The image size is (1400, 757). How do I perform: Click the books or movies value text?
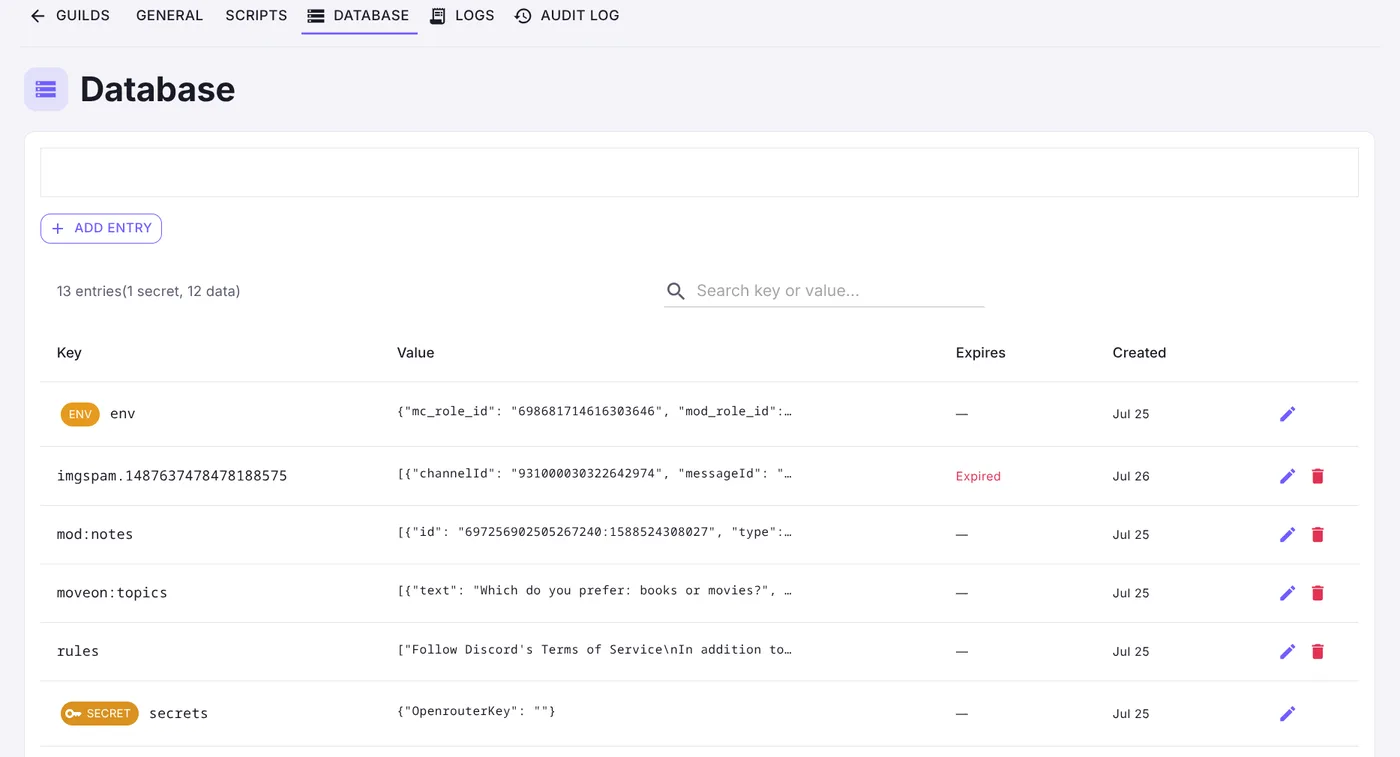pyautogui.click(x=594, y=591)
